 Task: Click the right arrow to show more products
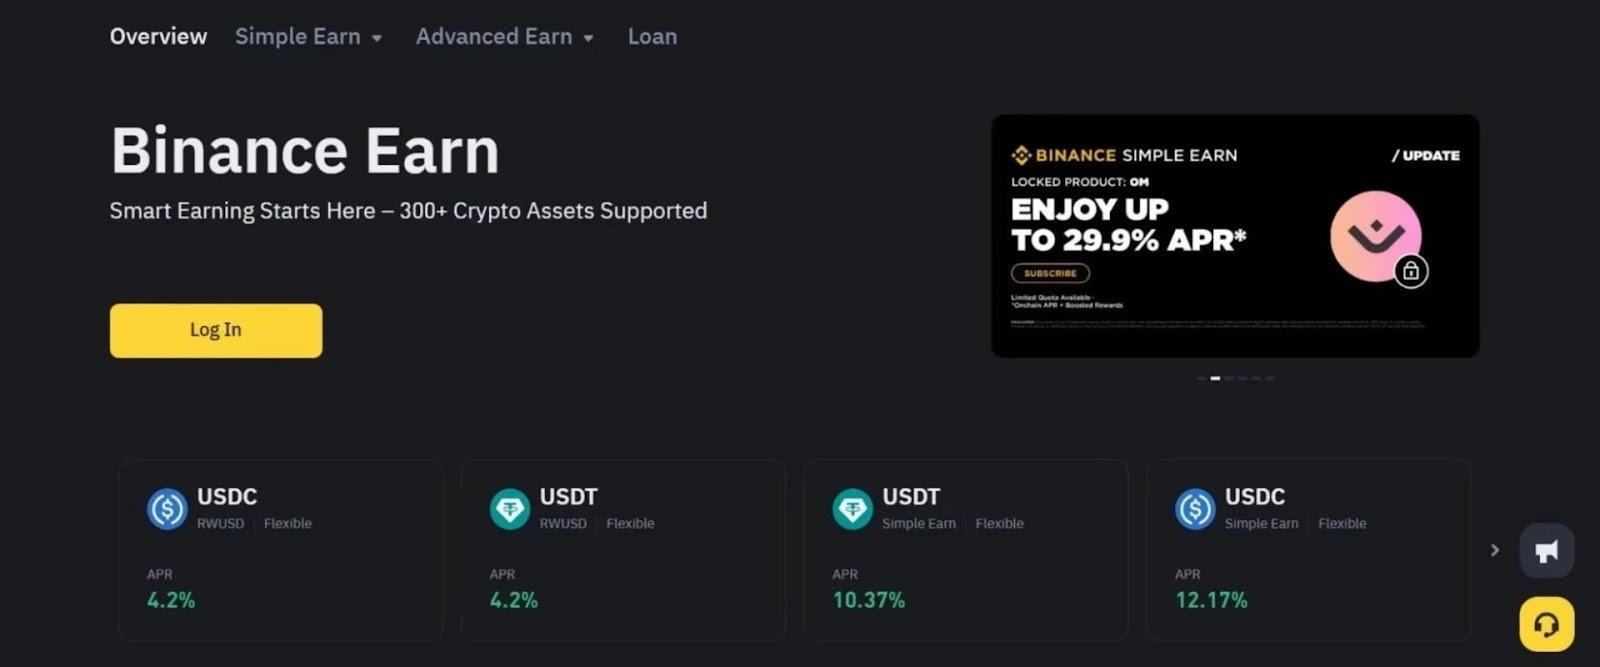click(x=1494, y=550)
